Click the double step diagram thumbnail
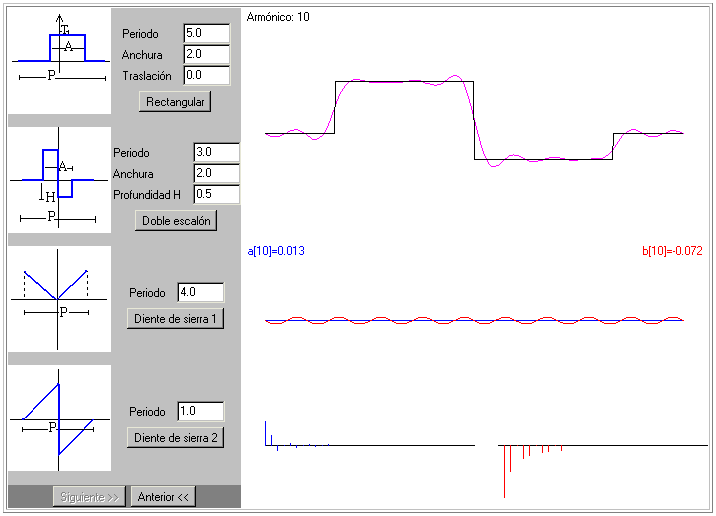The image size is (716, 516). tap(59, 180)
